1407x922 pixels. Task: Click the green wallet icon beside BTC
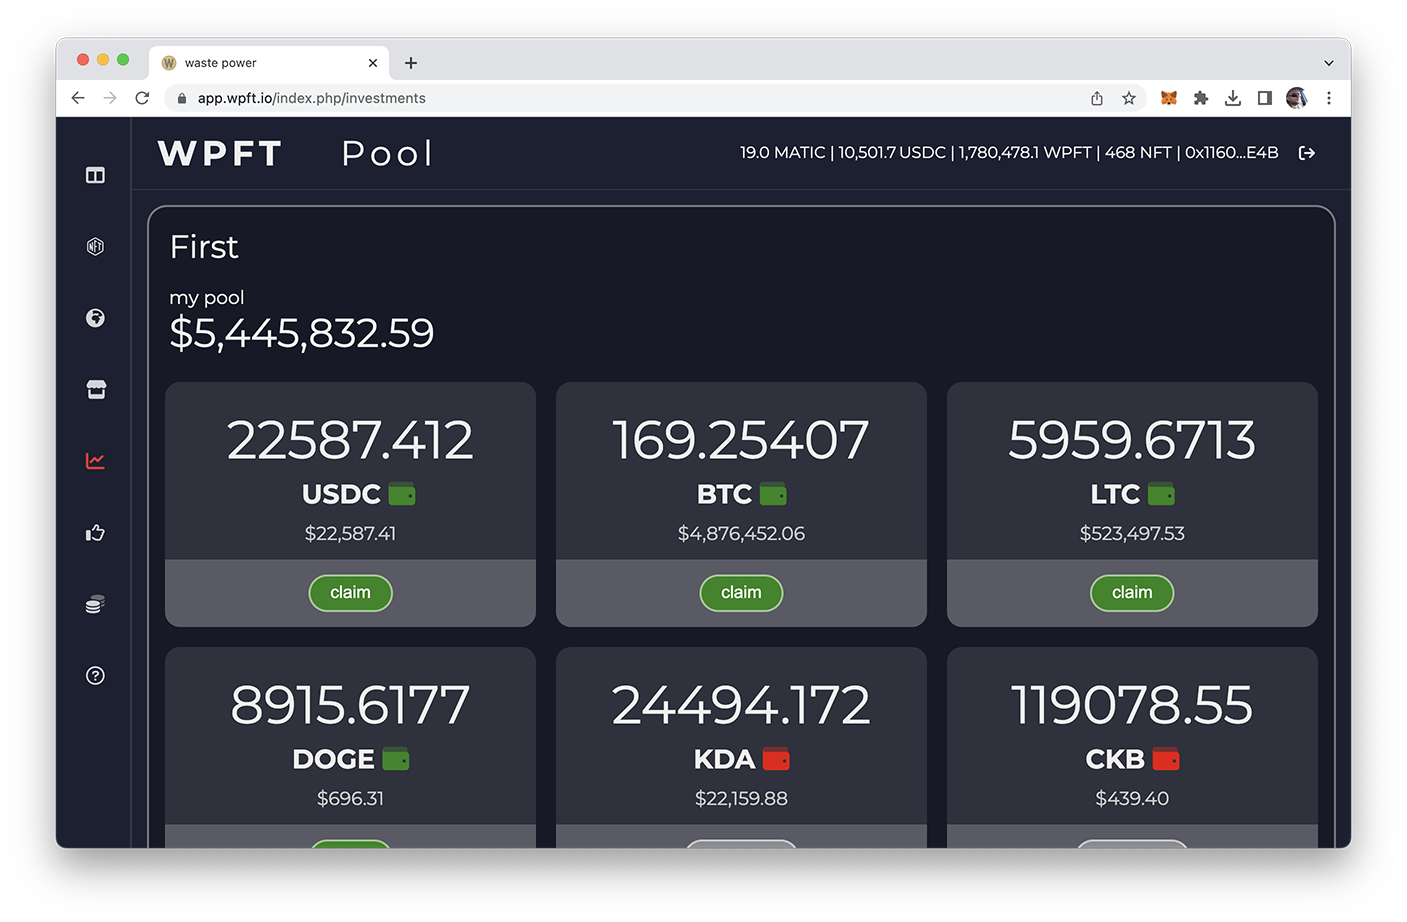[773, 494]
